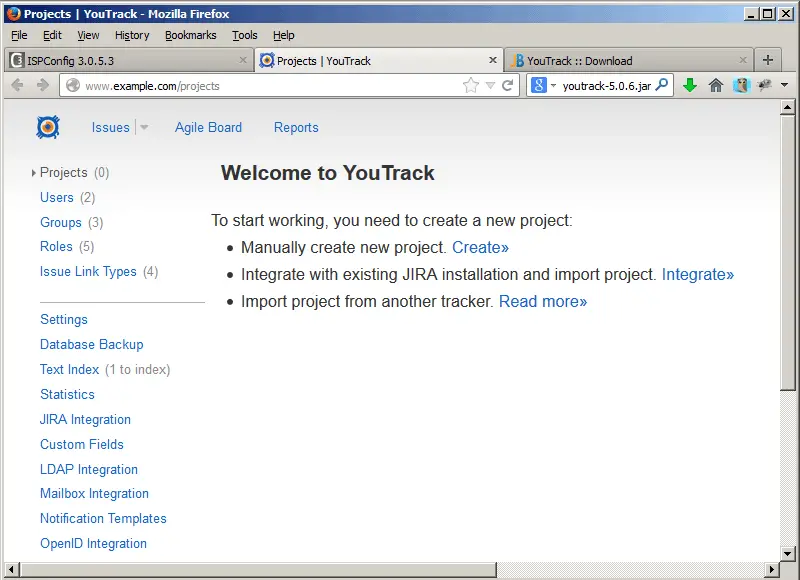Open Custom Fields
Viewport: 800px width, 580px height.
coord(82,444)
